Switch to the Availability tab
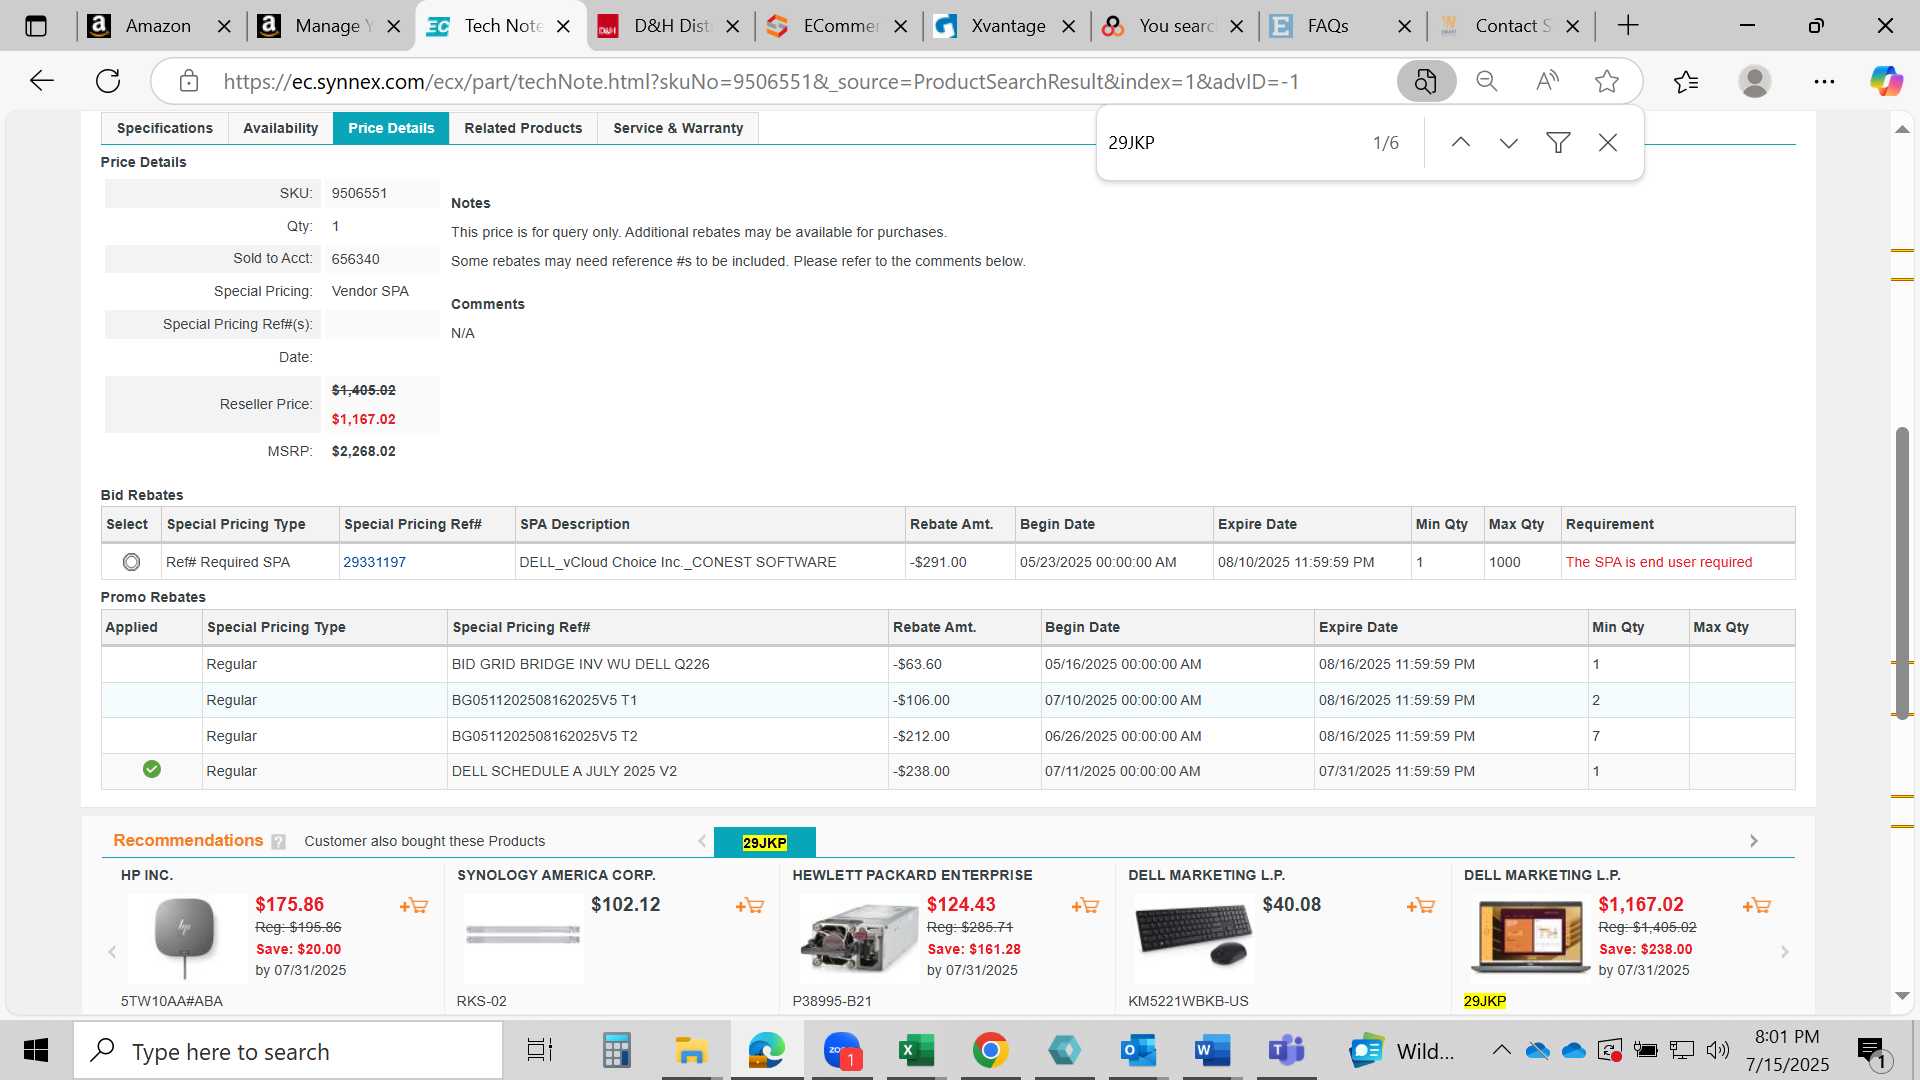Viewport: 1920px width, 1080px height. click(x=280, y=128)
